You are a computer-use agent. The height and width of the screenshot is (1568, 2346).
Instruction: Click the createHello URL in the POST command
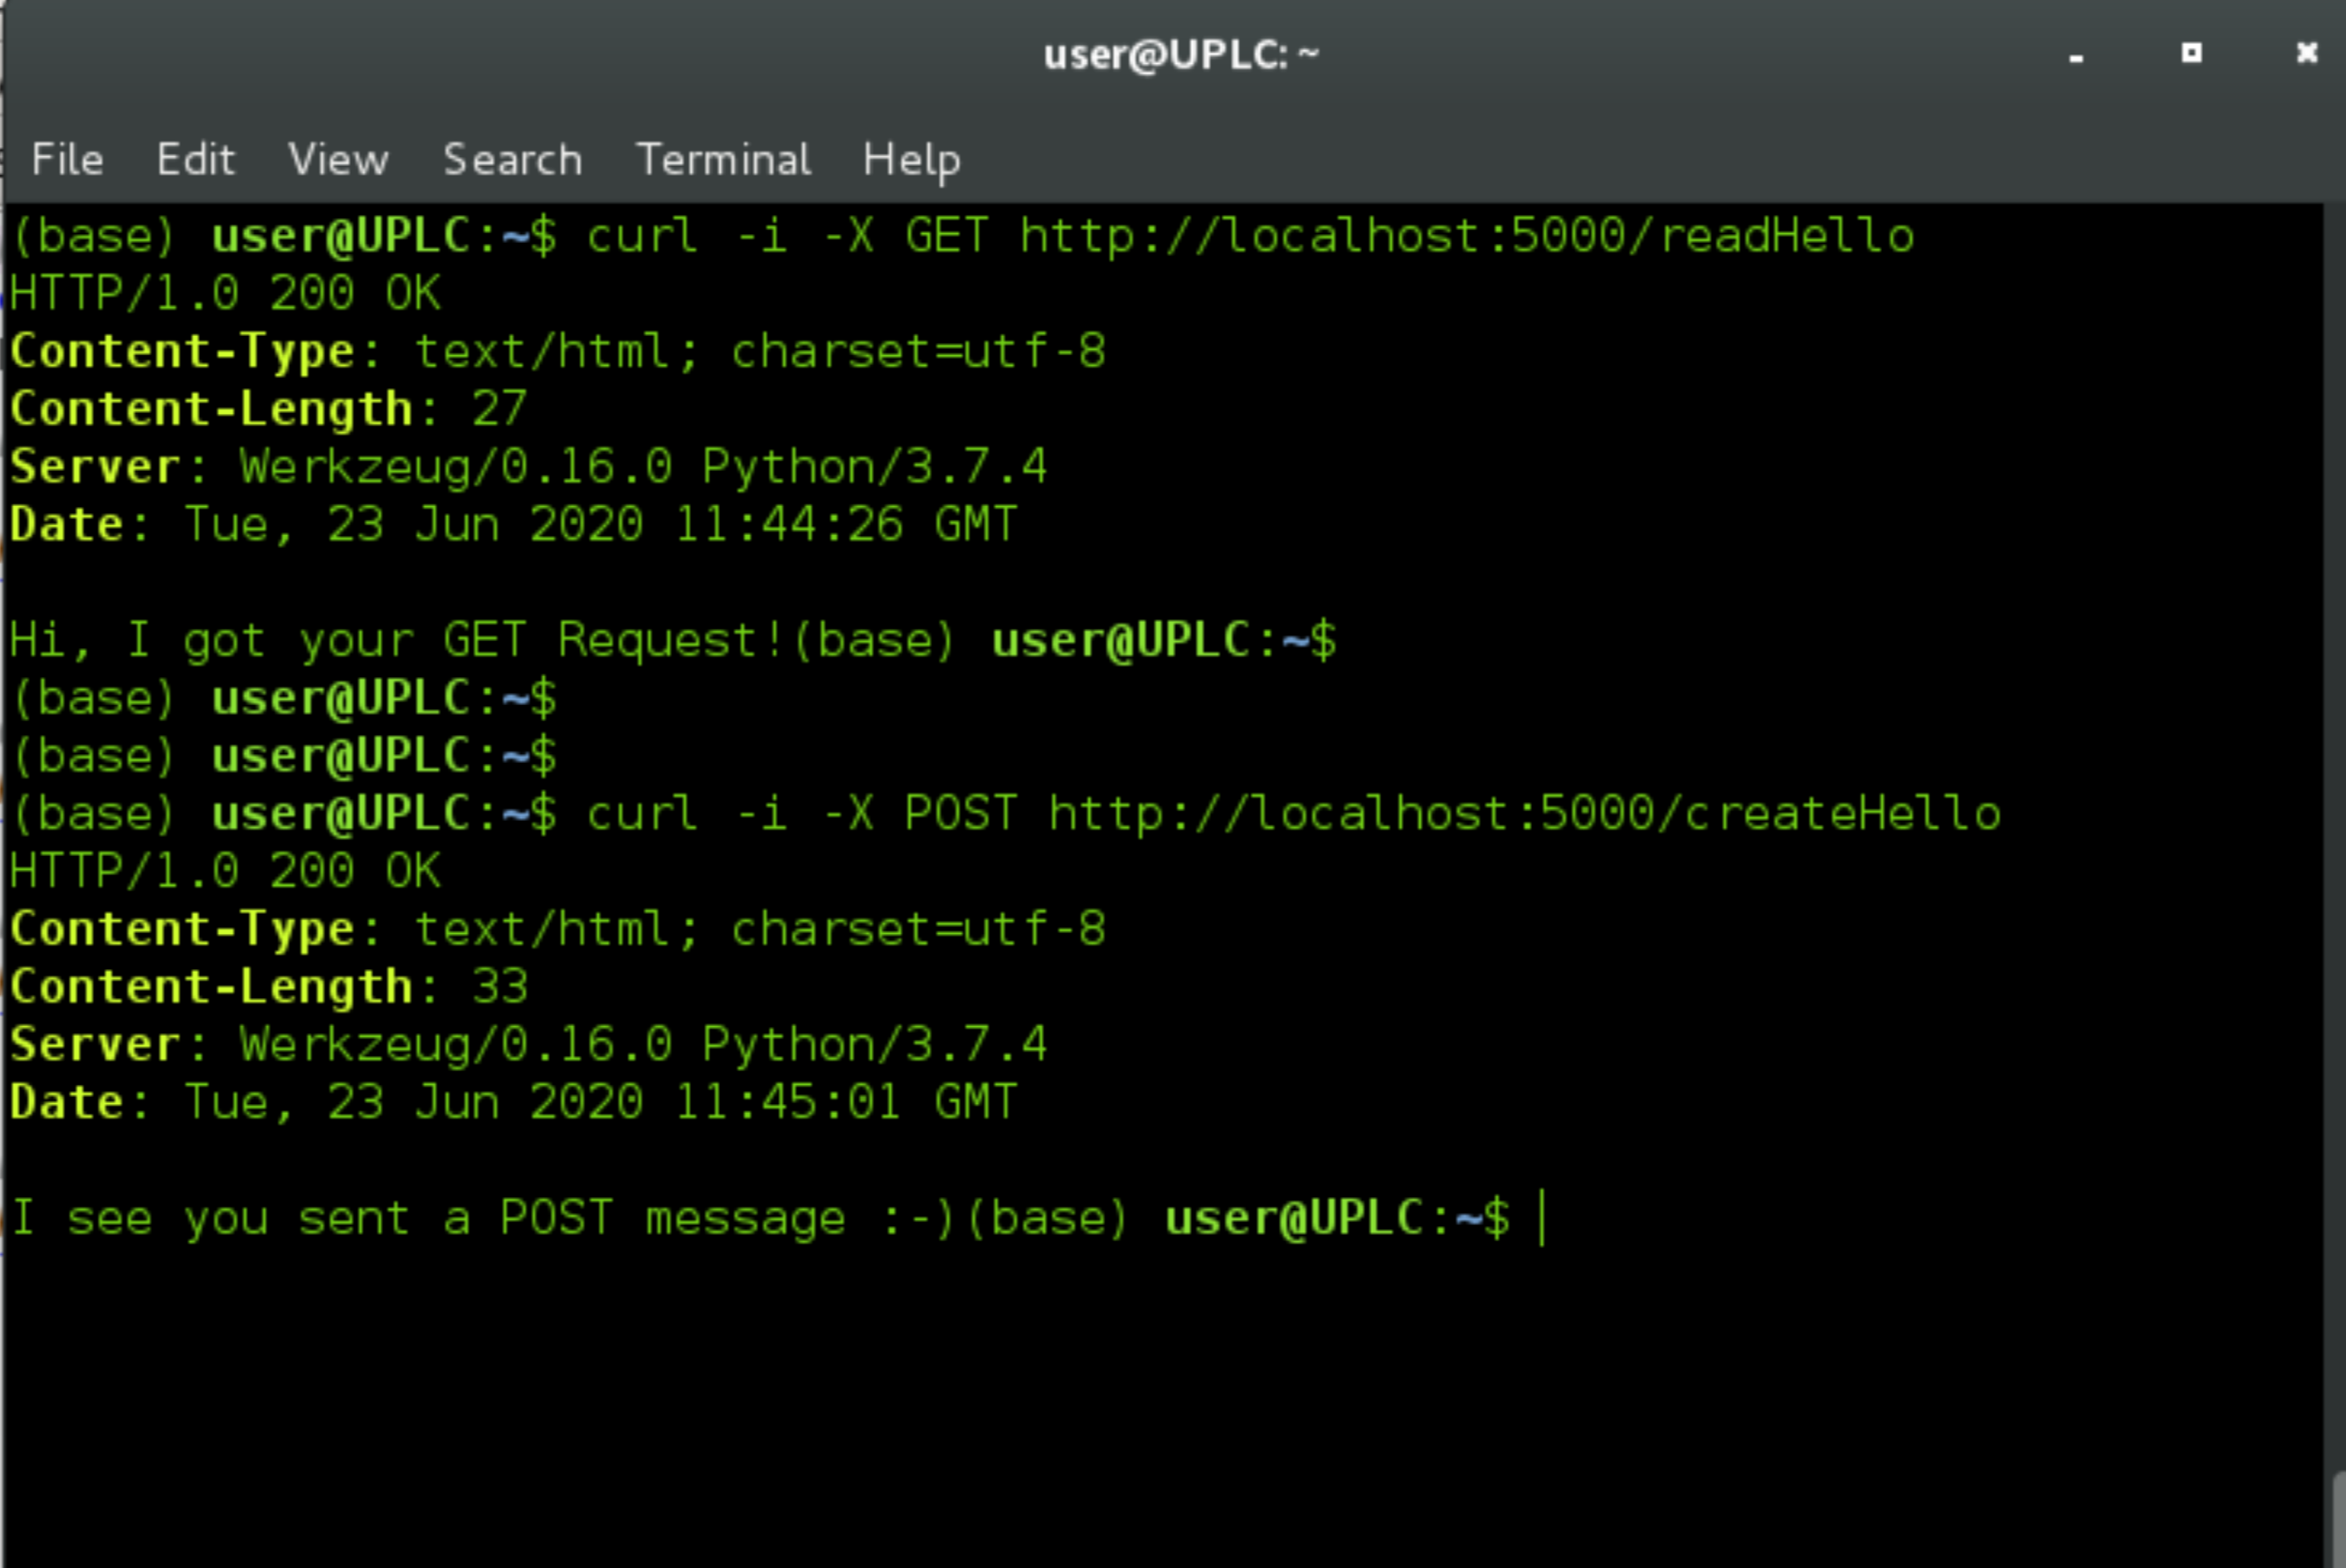click(x=1520, y=812)
